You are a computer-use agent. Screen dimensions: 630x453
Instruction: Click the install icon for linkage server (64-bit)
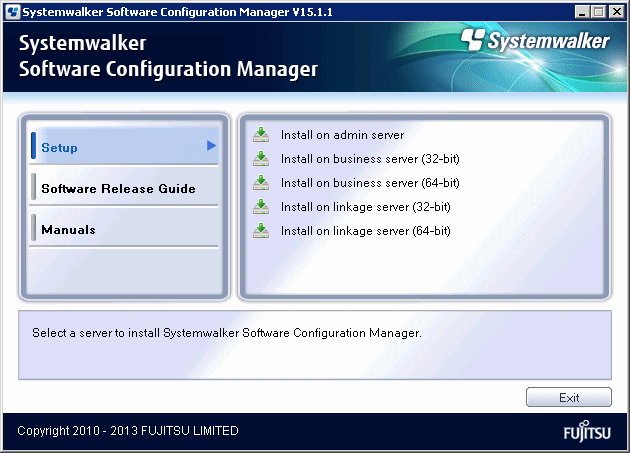tap(261, 231)
